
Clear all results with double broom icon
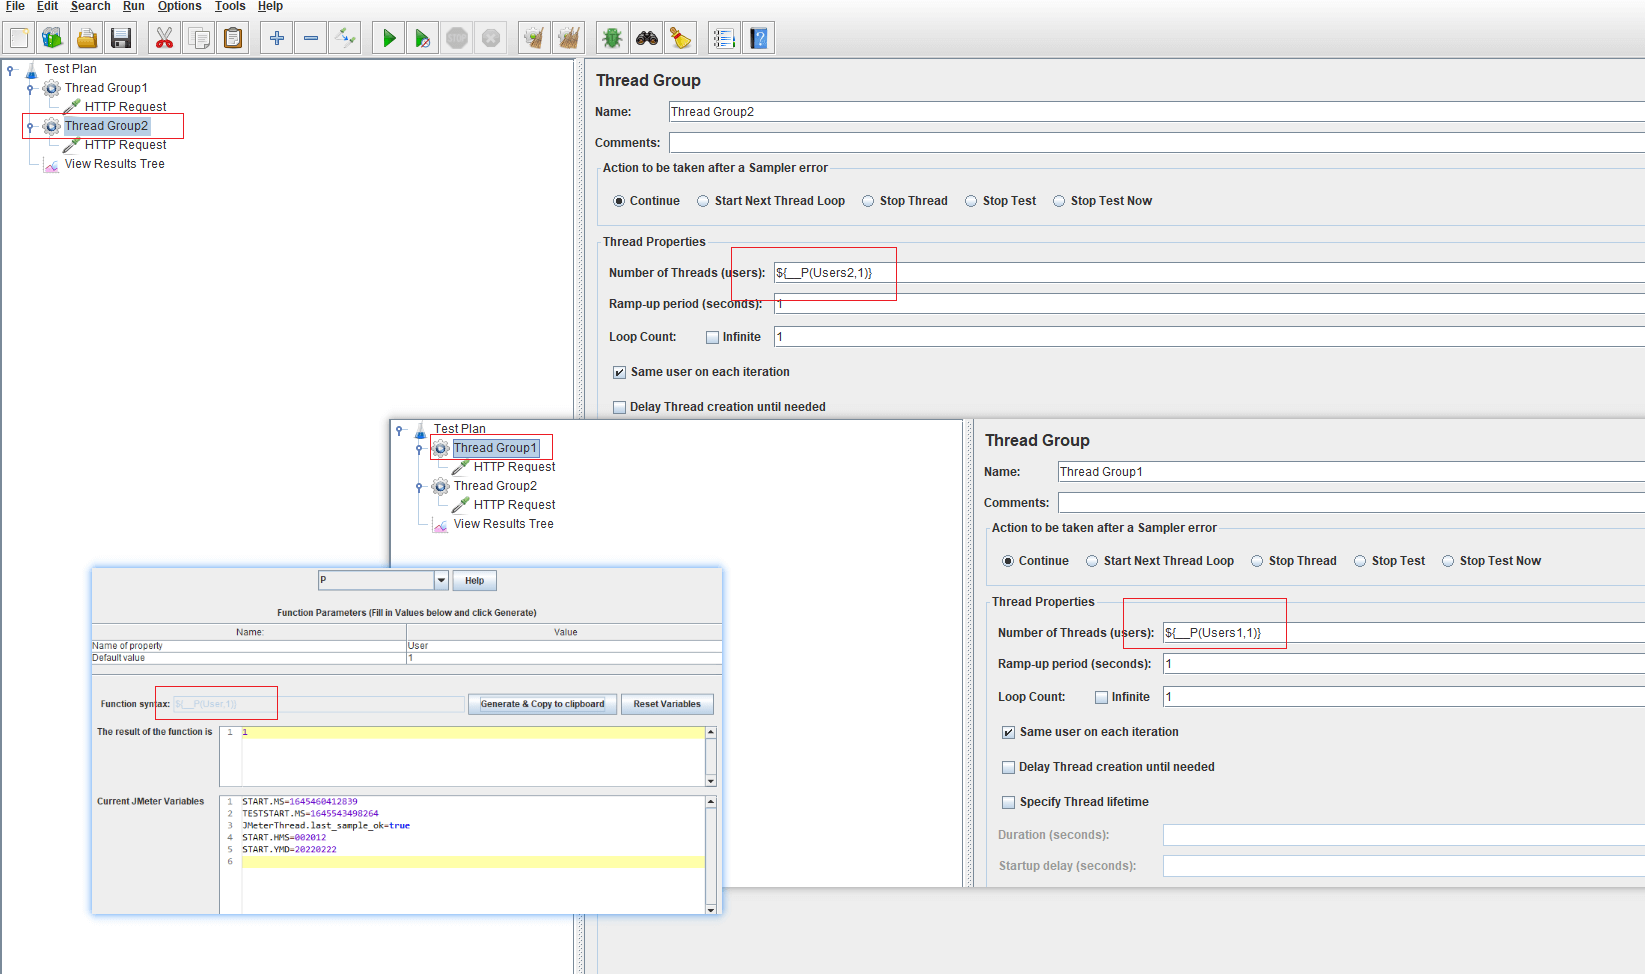[x=569, y=39]
